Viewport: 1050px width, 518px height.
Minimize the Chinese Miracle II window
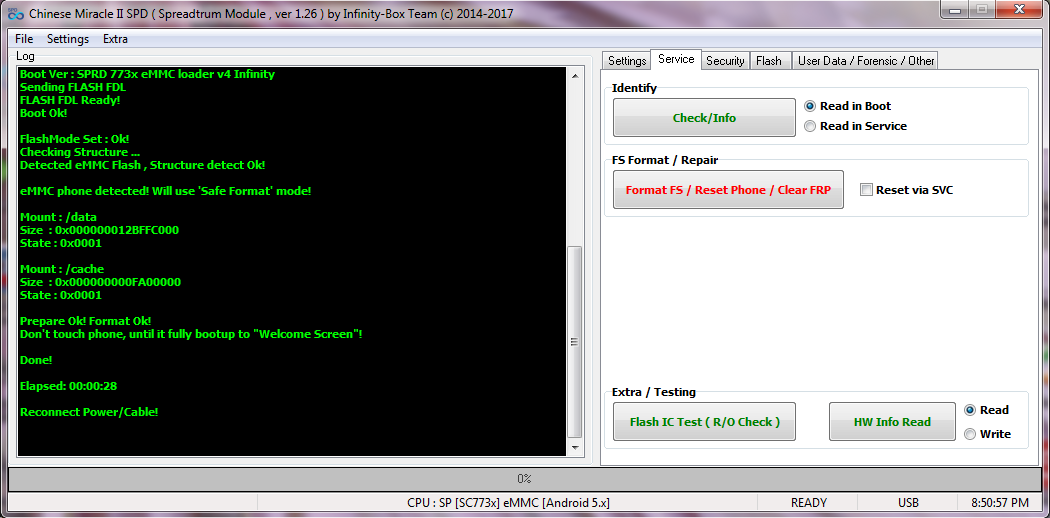click(x=955, y=9)
